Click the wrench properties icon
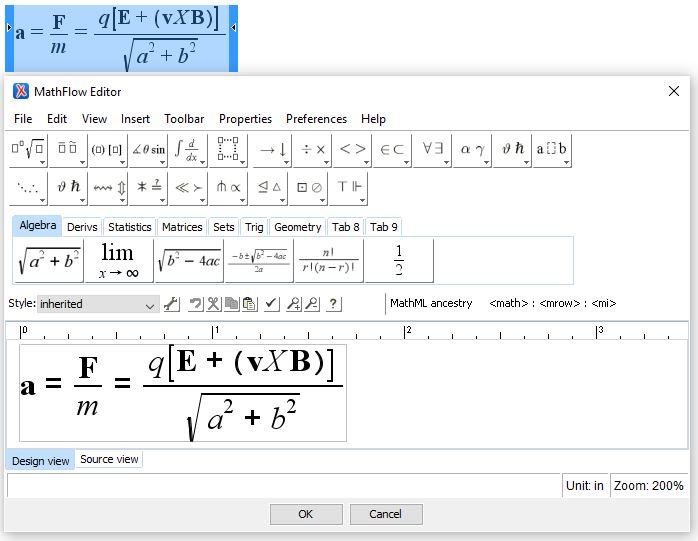Screen dimensions: 698x541 (x=171, y=304)
